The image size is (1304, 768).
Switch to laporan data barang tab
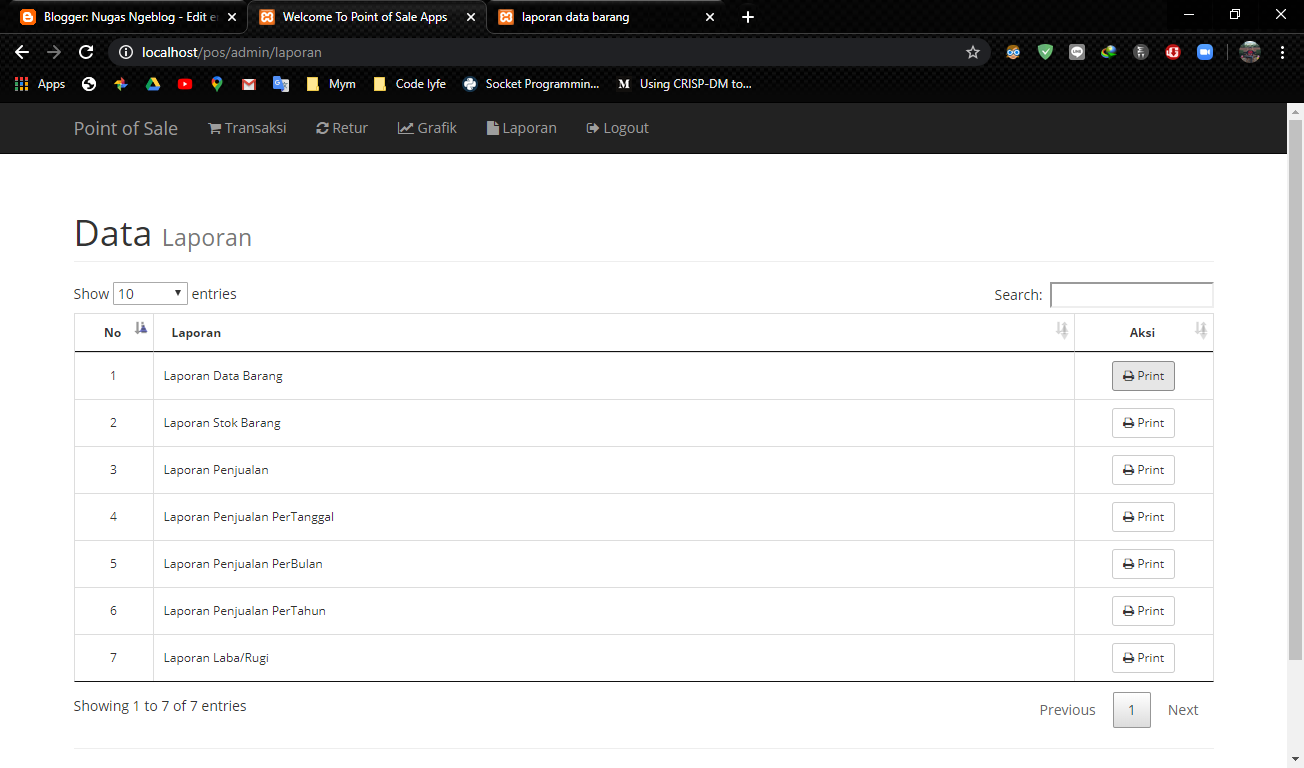point(607,17)
